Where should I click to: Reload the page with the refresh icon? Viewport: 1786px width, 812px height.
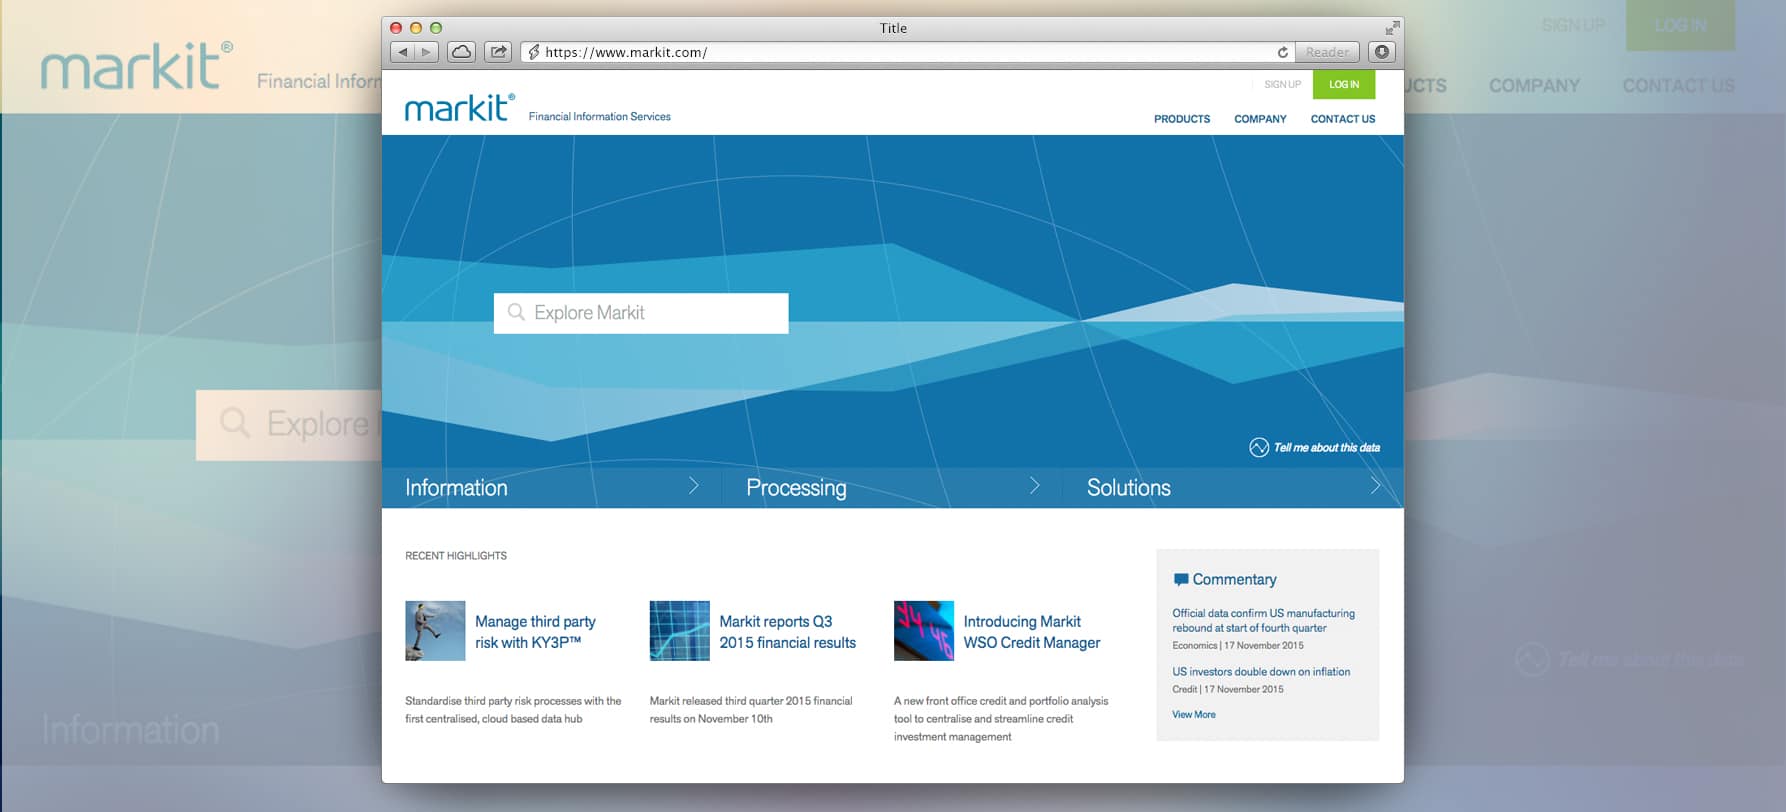coord(1282,52)
